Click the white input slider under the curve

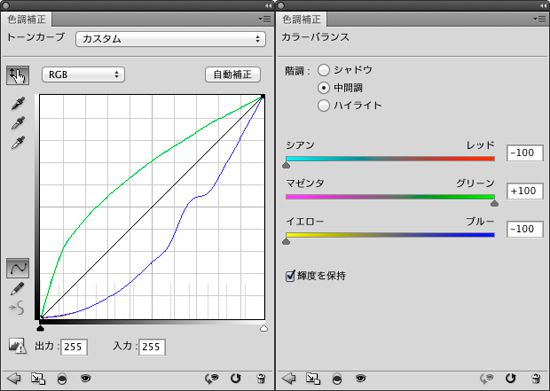coord(264,328)
